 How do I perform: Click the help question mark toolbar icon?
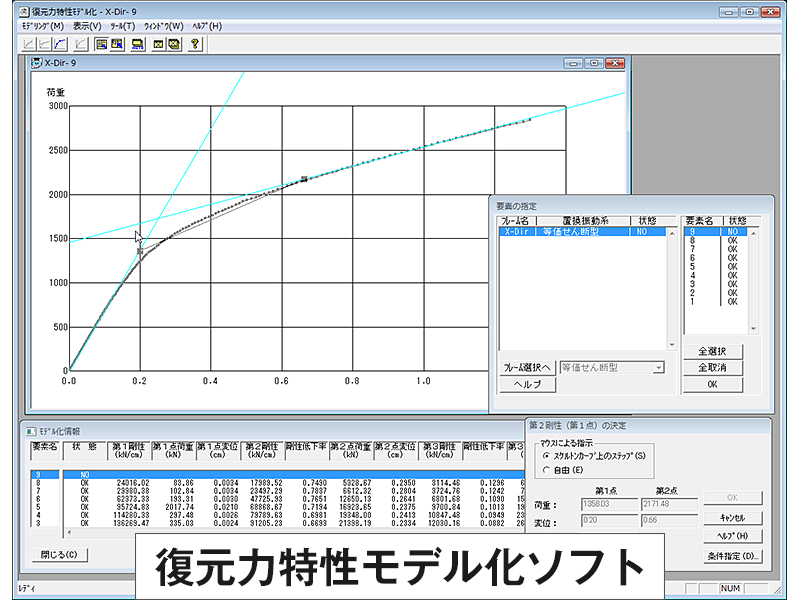[194, 44]
